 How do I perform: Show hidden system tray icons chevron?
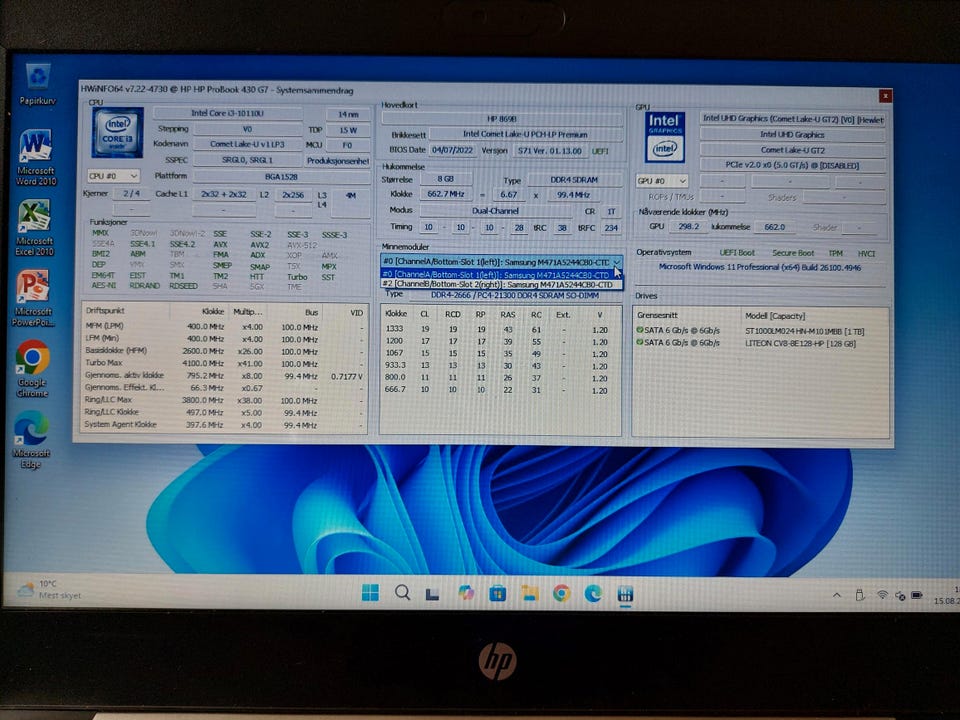point(836,595)
